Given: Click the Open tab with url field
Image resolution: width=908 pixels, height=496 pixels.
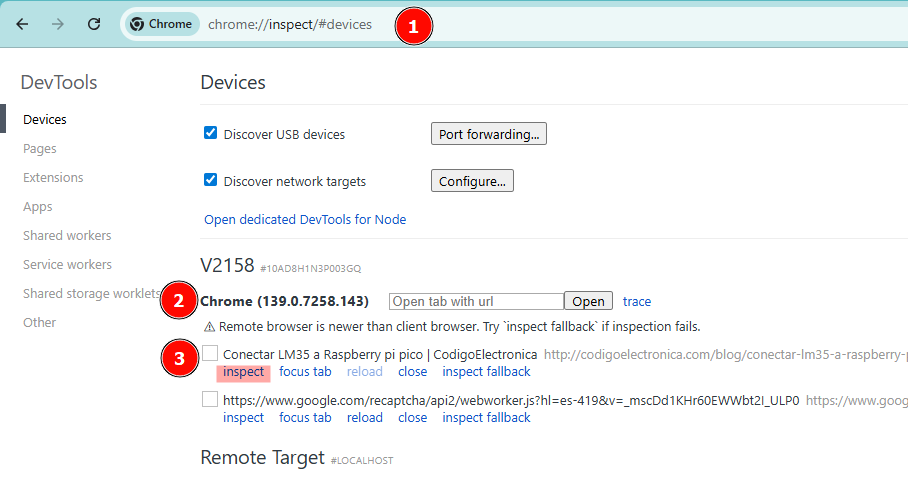Looking at the screenshot, I should click(476, 301).
